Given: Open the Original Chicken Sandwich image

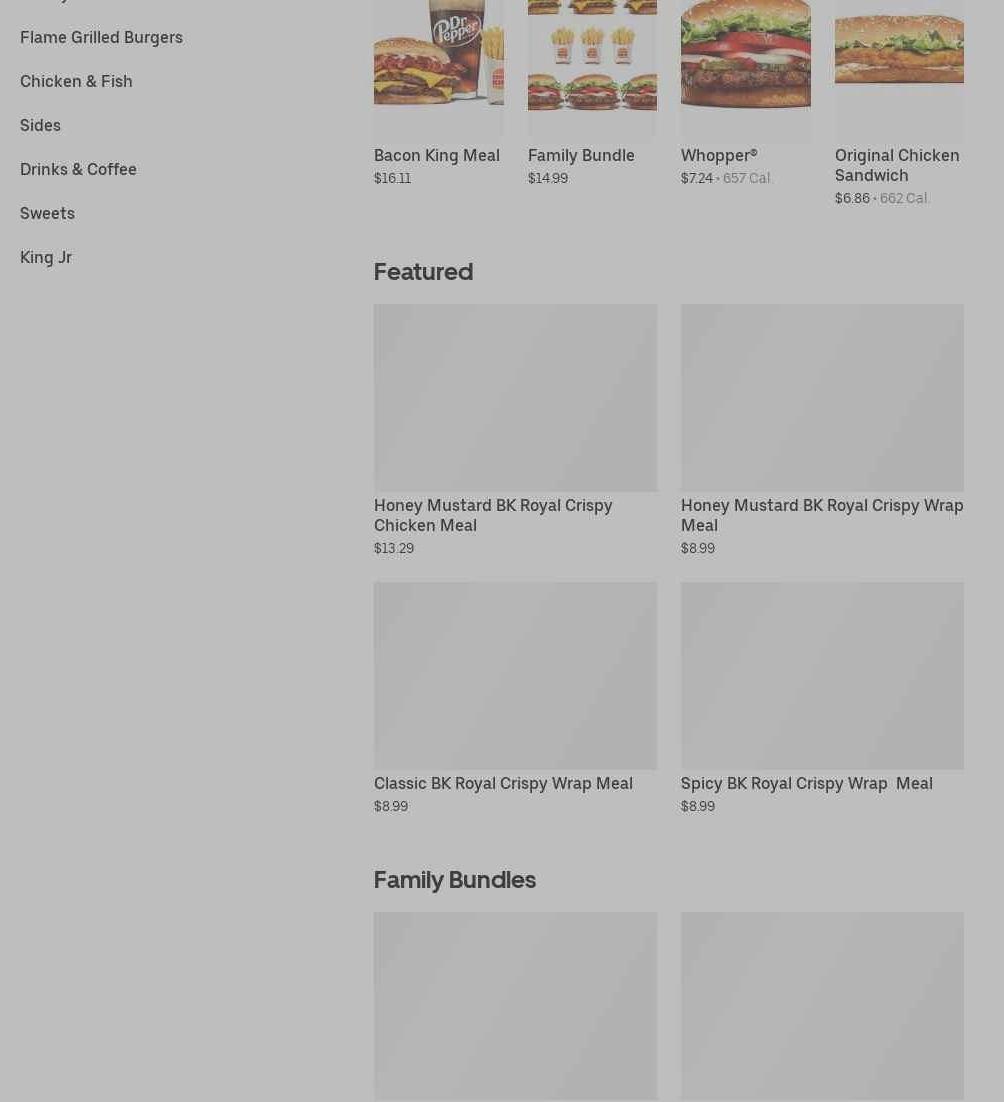Looking at the screenshot, I should pyautogui.click(x=899, y=67).
